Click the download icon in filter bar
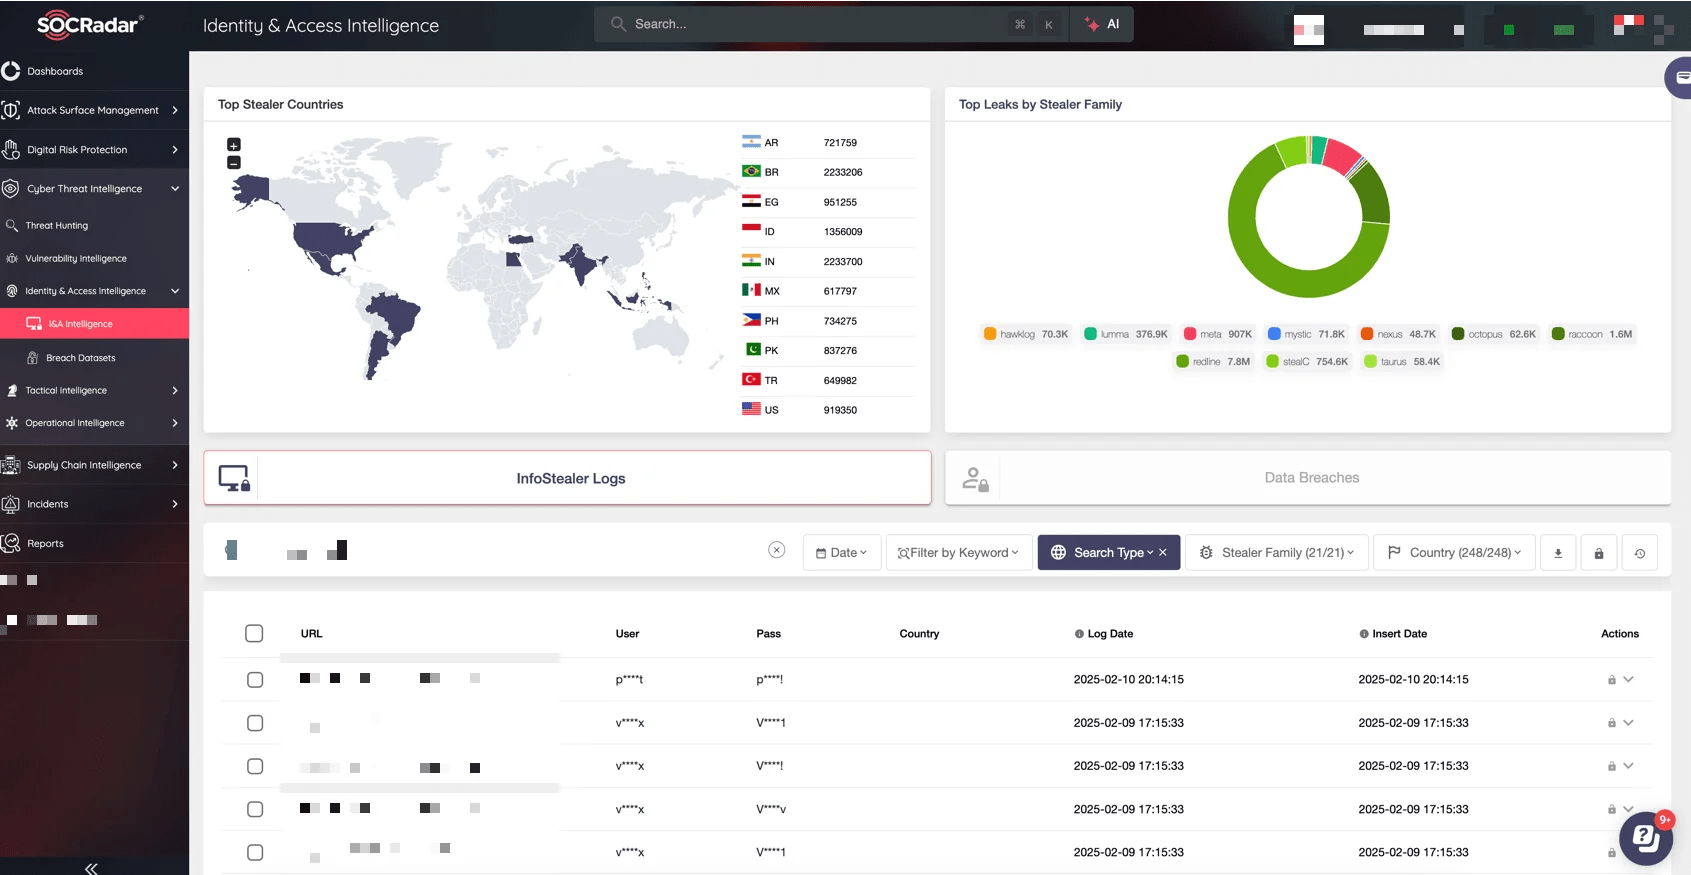The width and height of the screenshot is (1691, 875). [x=1558, y=553]
